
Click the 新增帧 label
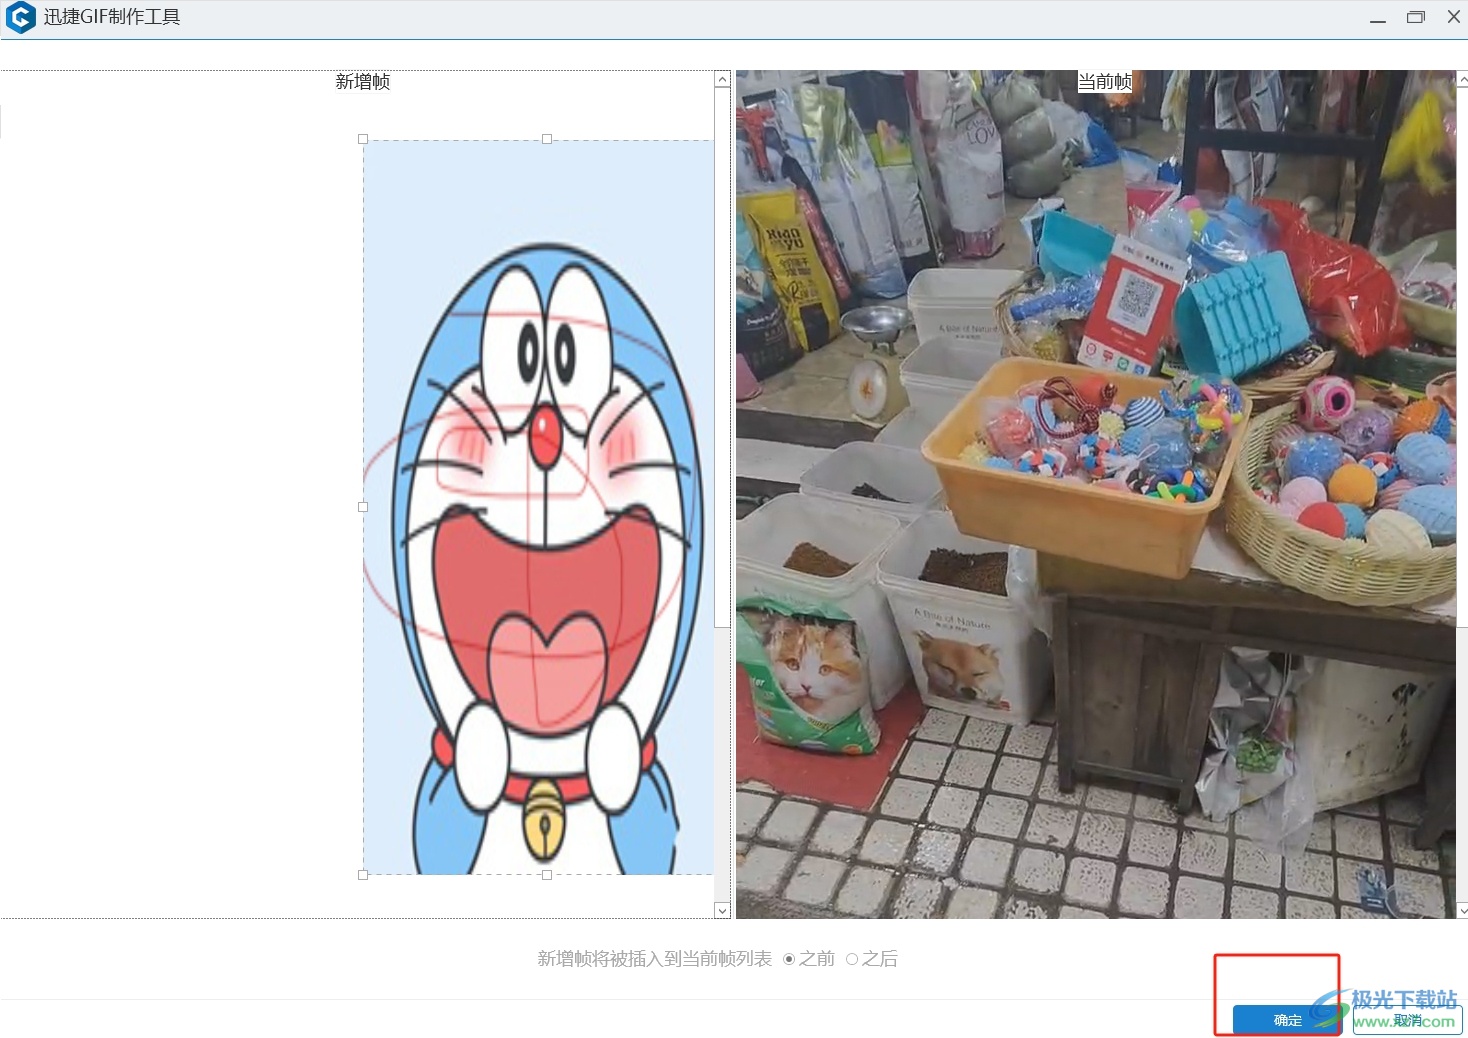pyautogui.click(x=363, y=82)
